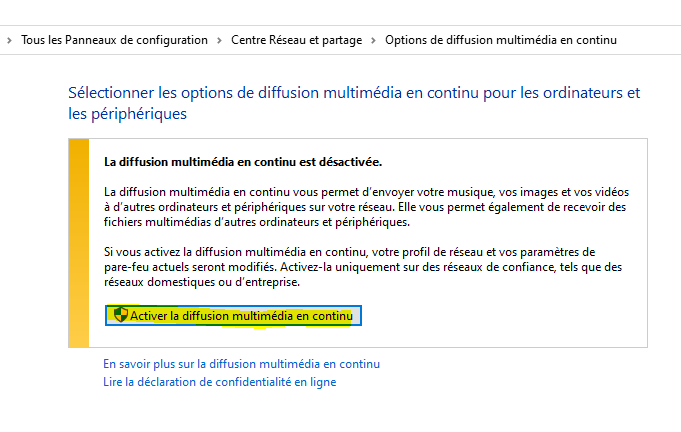Viewport: 681px width, 432px height.
Task: Expand chevron after Tous les Panneaux de configuration
Action: [219, 40]
